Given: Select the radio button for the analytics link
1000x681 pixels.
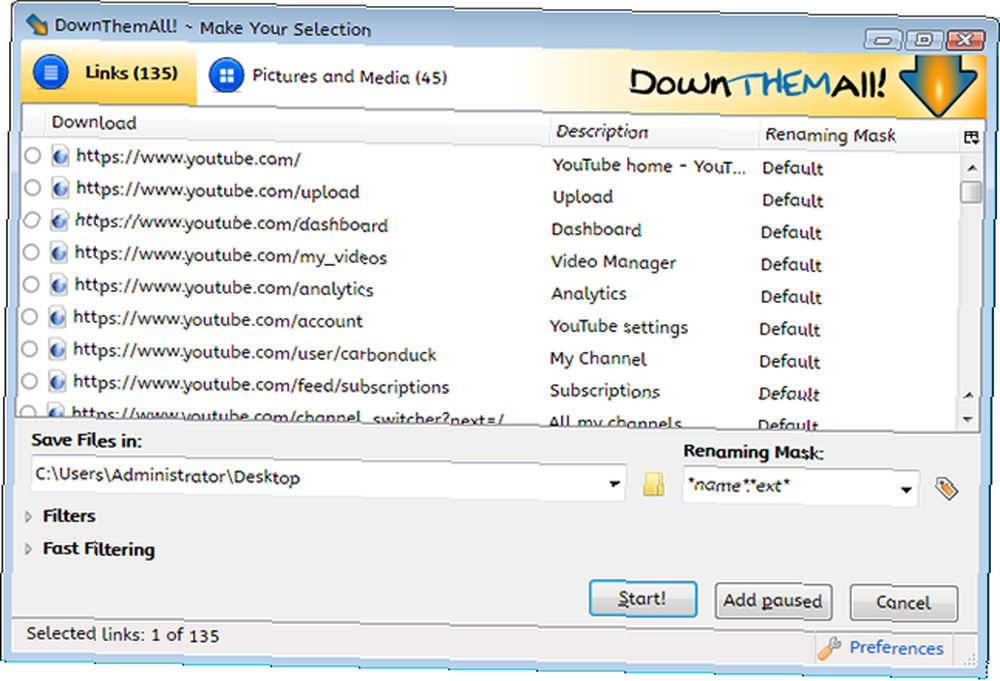Looking at the screenshot, I should [31, 284].
